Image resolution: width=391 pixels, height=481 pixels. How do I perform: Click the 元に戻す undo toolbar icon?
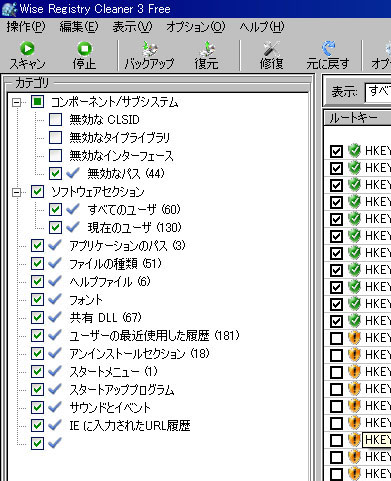tap(328, 56)
